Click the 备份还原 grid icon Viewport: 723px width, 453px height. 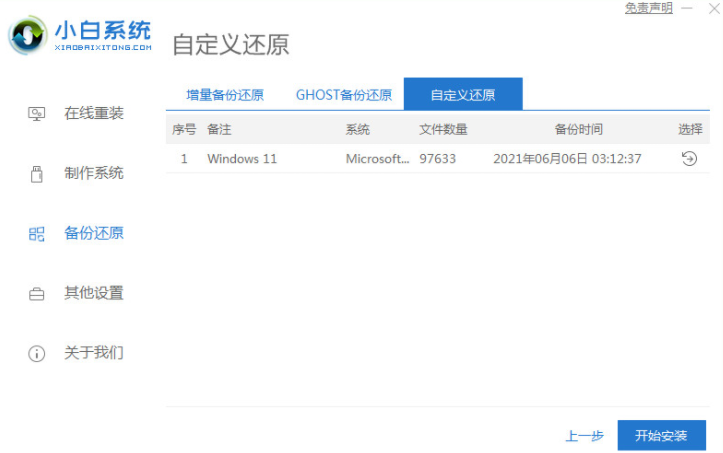point(36,234)
